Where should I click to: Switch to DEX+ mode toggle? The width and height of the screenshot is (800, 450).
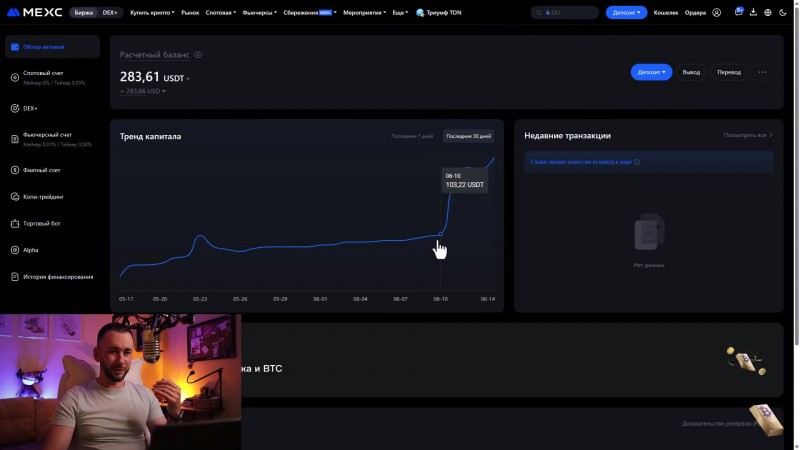[x=110, y=12]
